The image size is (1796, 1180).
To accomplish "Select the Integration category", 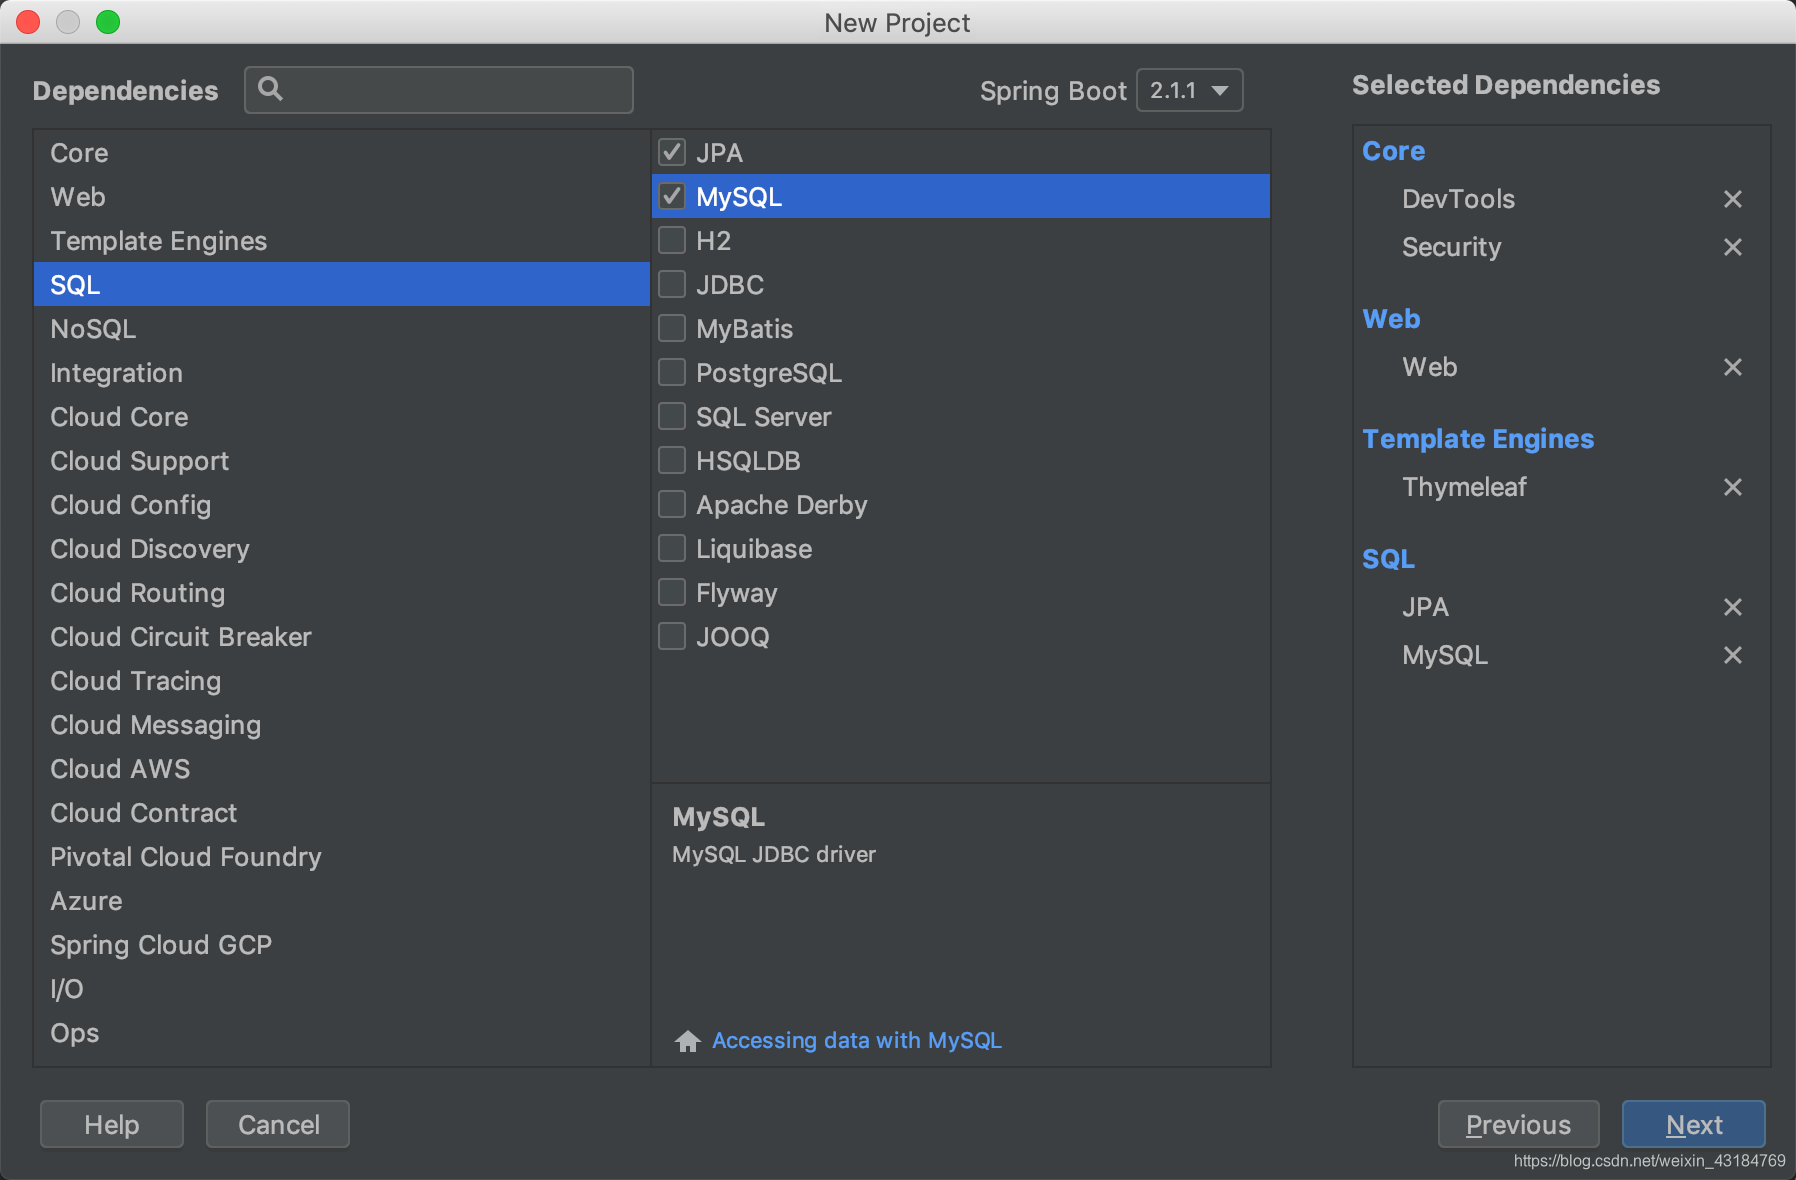I will click(x=342, y=373).
